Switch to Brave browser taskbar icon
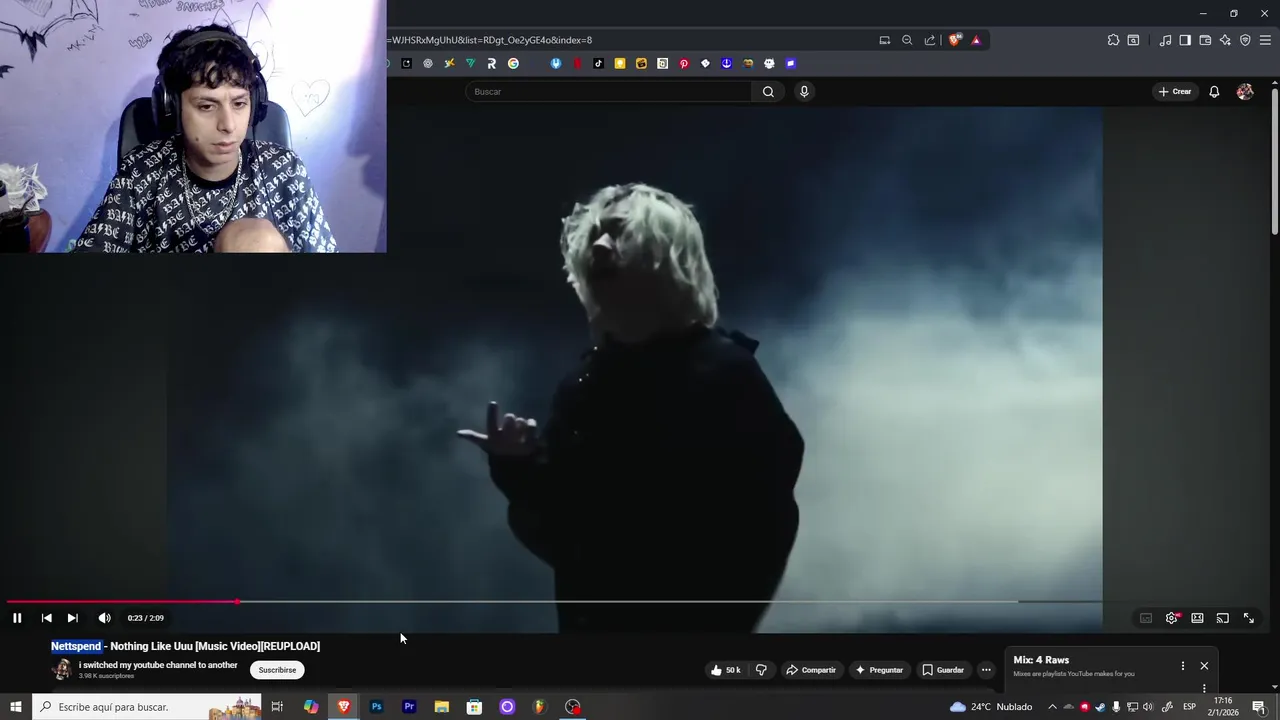The width and height of the screenshot is (1280, 720). tap(344, 707)
